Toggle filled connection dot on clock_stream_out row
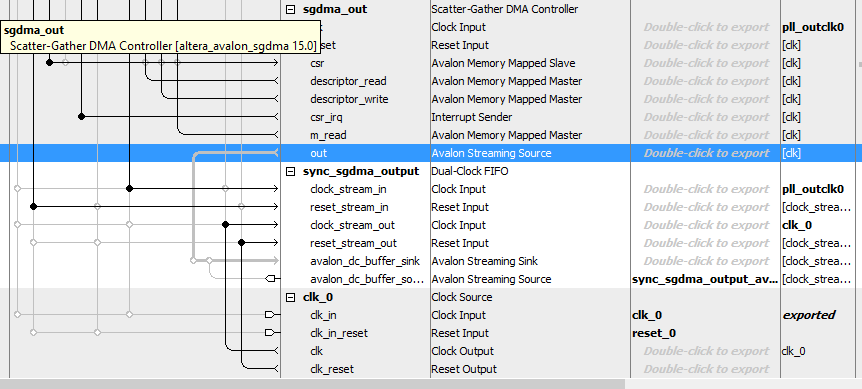The width and height of the screenshot is (862, 389). point(225,225)
